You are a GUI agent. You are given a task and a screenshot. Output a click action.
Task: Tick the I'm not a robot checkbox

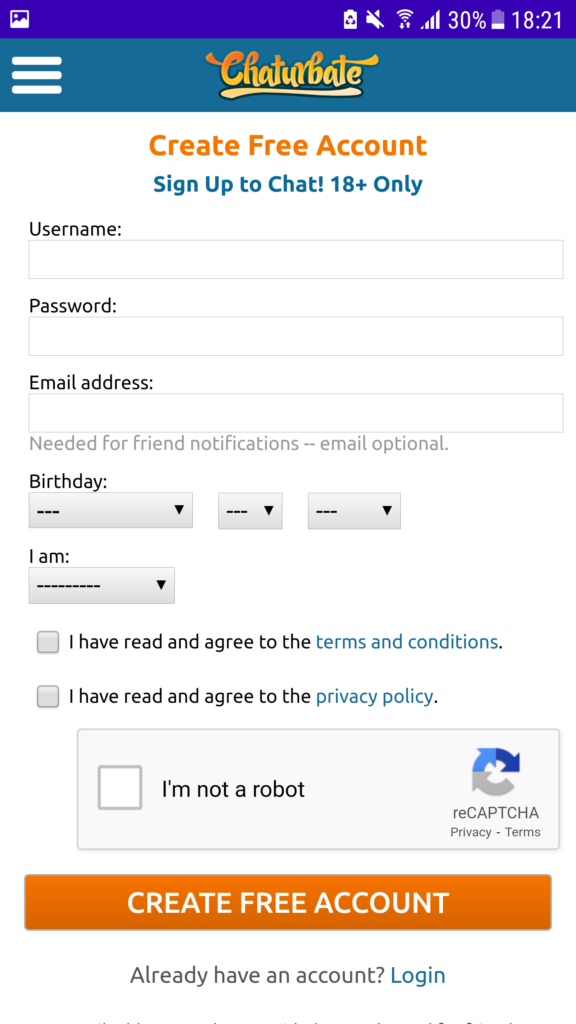pyautogui.click(x=120, y=788)
